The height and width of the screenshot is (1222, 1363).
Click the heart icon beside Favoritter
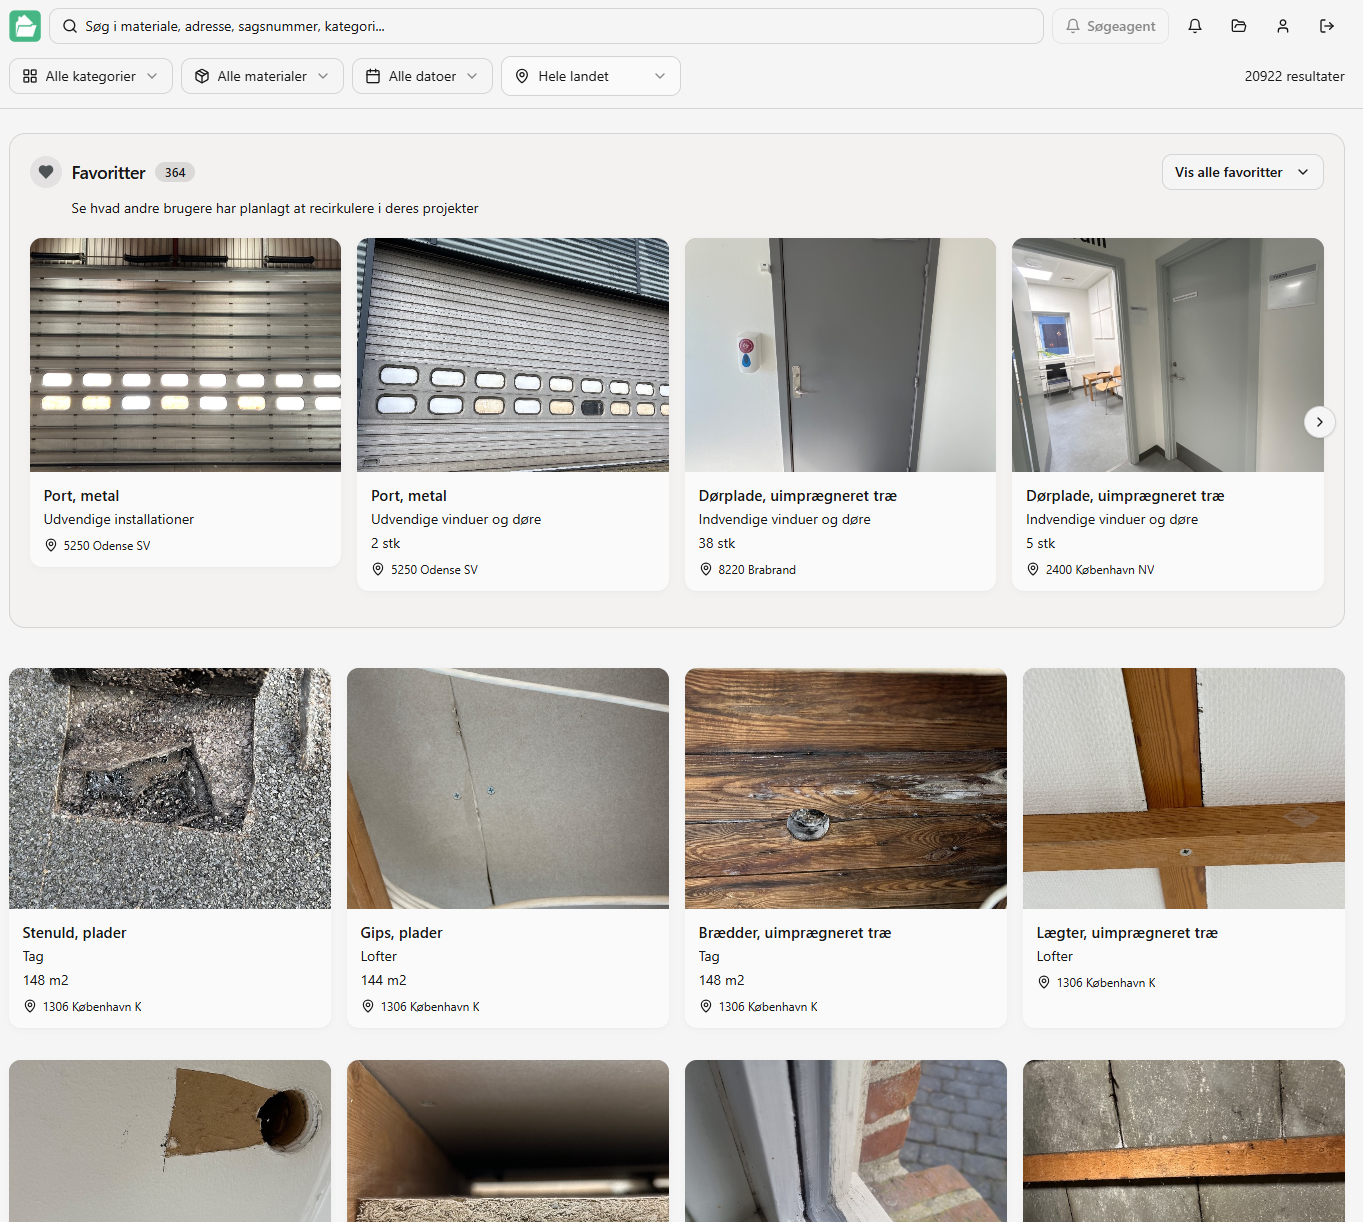[46, 172]
